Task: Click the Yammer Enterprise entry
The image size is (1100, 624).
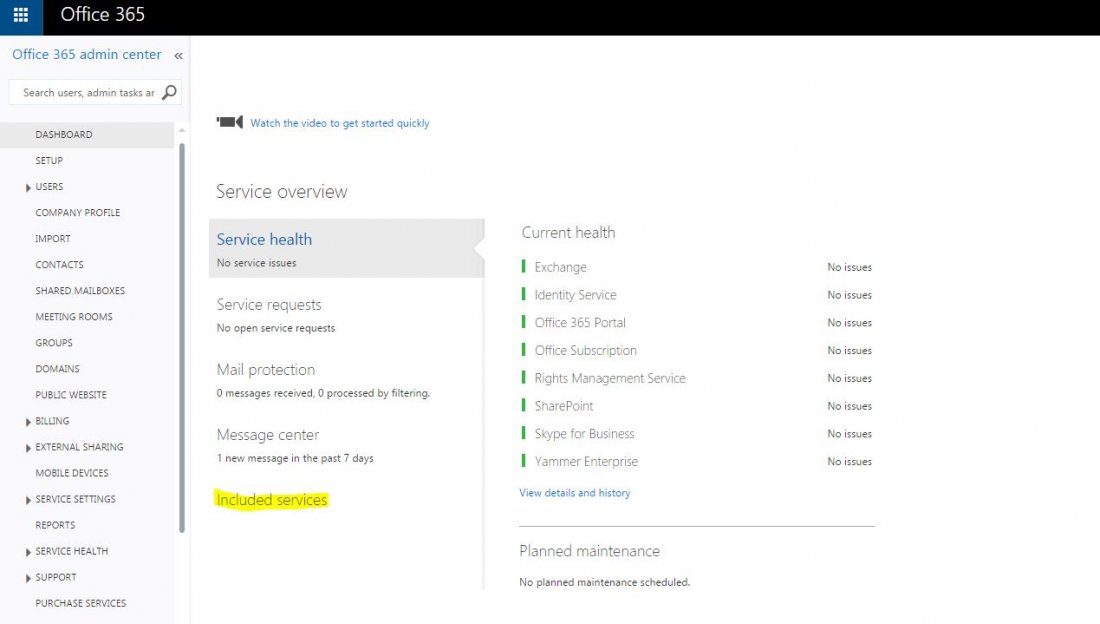Action: point(586,462)
